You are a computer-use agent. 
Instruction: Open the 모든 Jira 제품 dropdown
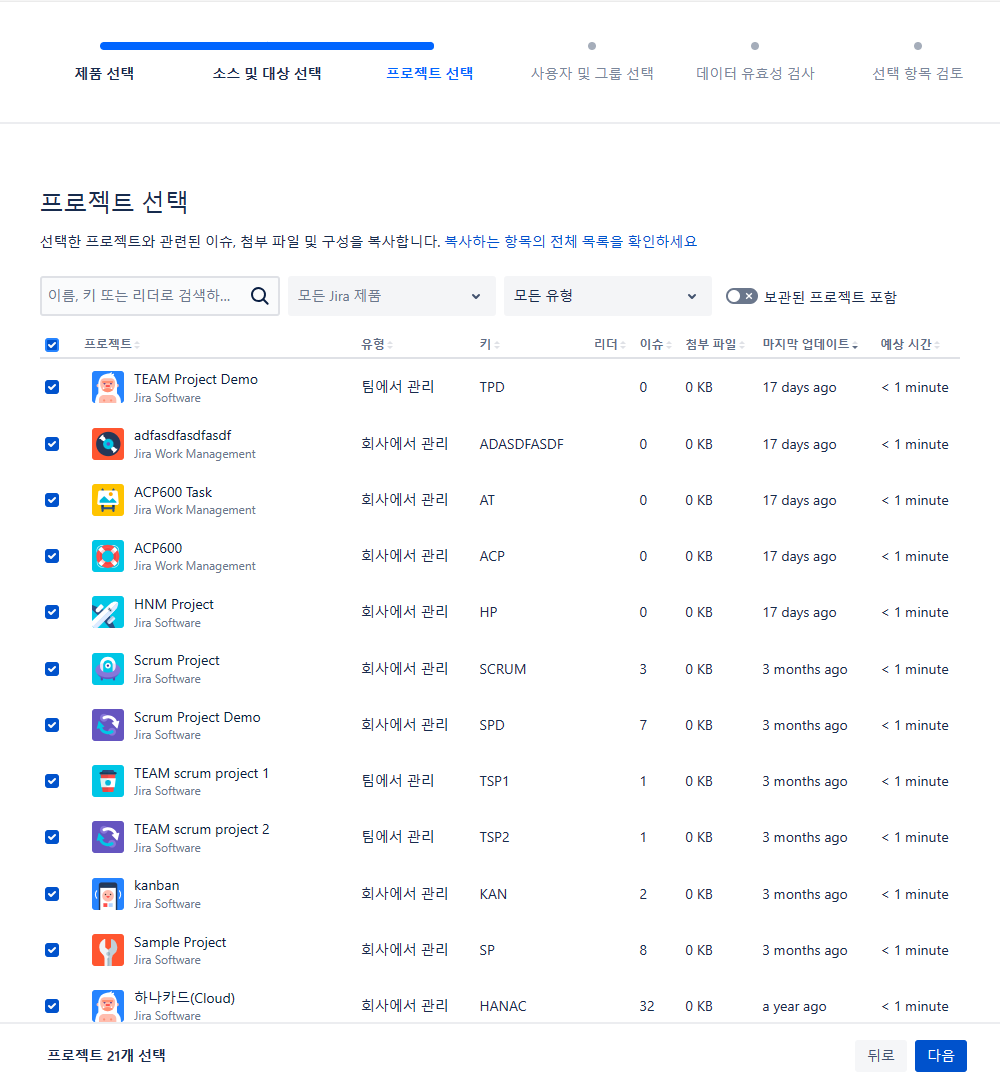[x=391, y=296]
